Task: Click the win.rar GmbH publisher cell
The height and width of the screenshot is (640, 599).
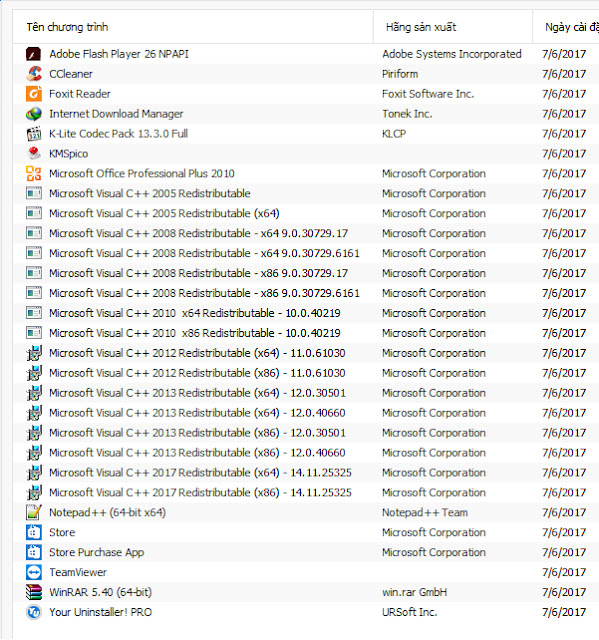Action: coord(415,592)
